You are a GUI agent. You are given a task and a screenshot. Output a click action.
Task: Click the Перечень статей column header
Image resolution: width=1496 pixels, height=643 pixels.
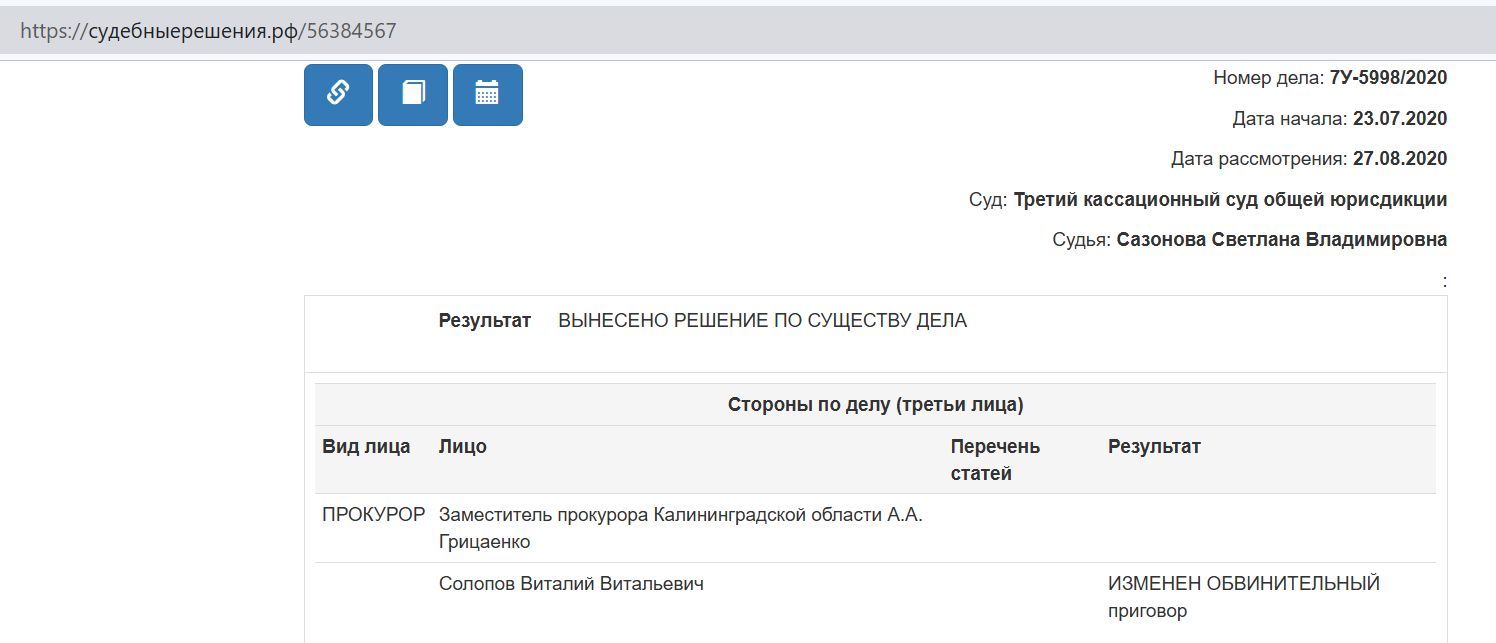[996, 460]
